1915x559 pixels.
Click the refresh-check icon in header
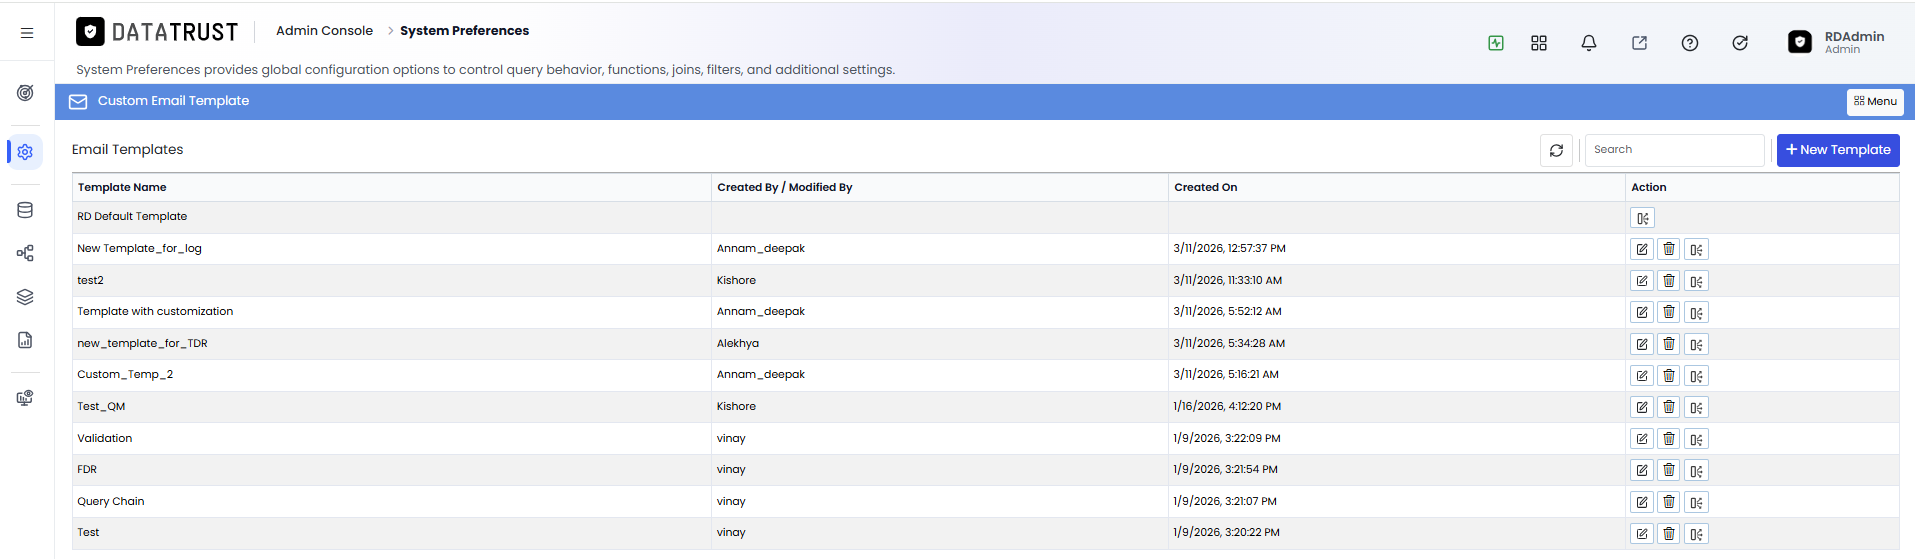[x=1740, y=43]
